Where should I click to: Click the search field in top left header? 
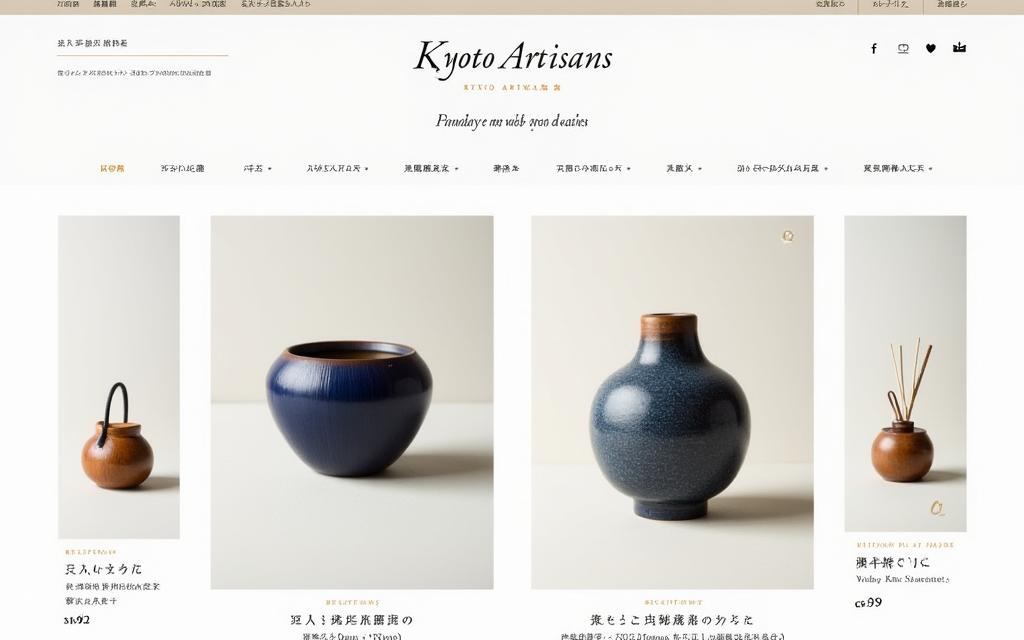click(x=142, y=44)
